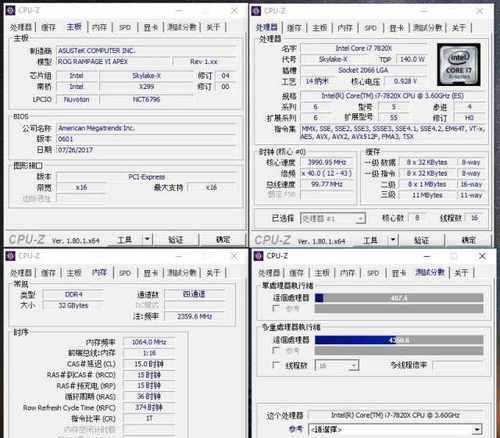Expand the 处理器 #1 selection dropdown
This screenshot has height=438, width=500.
[x=360, y=219]
